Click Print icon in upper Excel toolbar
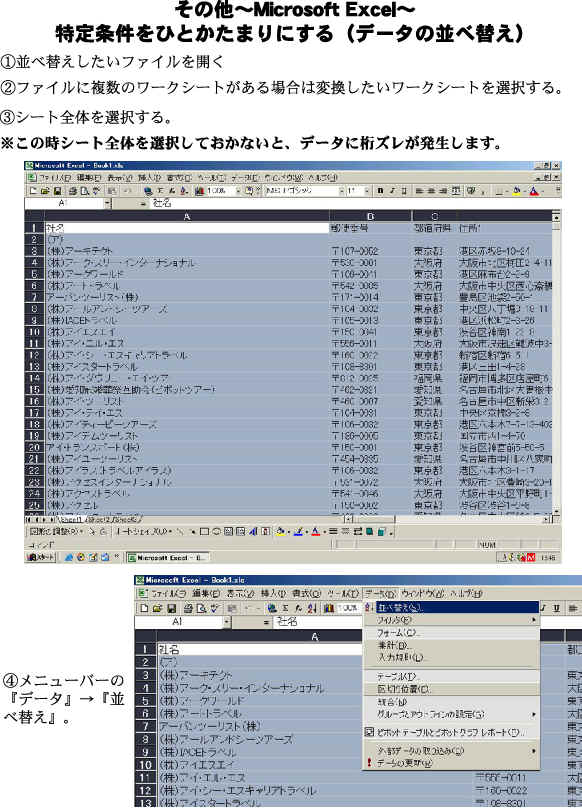This screenshot has height=808, width=582. click(x=73, y=191)
